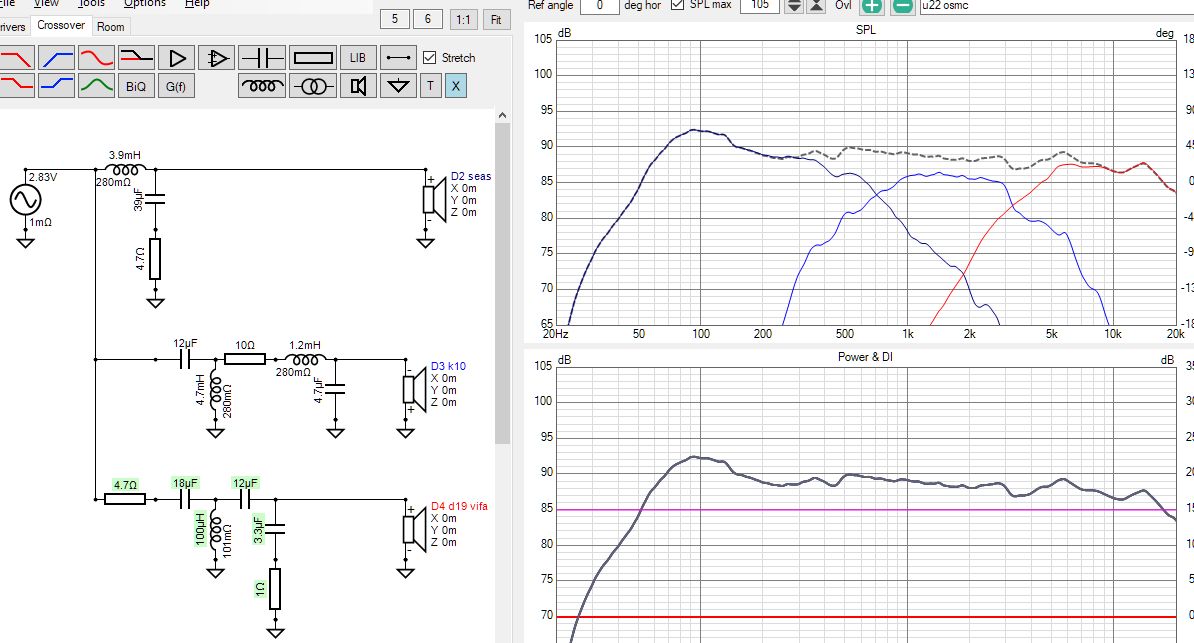Screen dimensions: 1194x643
Task: Select the black-and-red crossing slope icon
Action: pyautogui.click(x=136, y=58)
